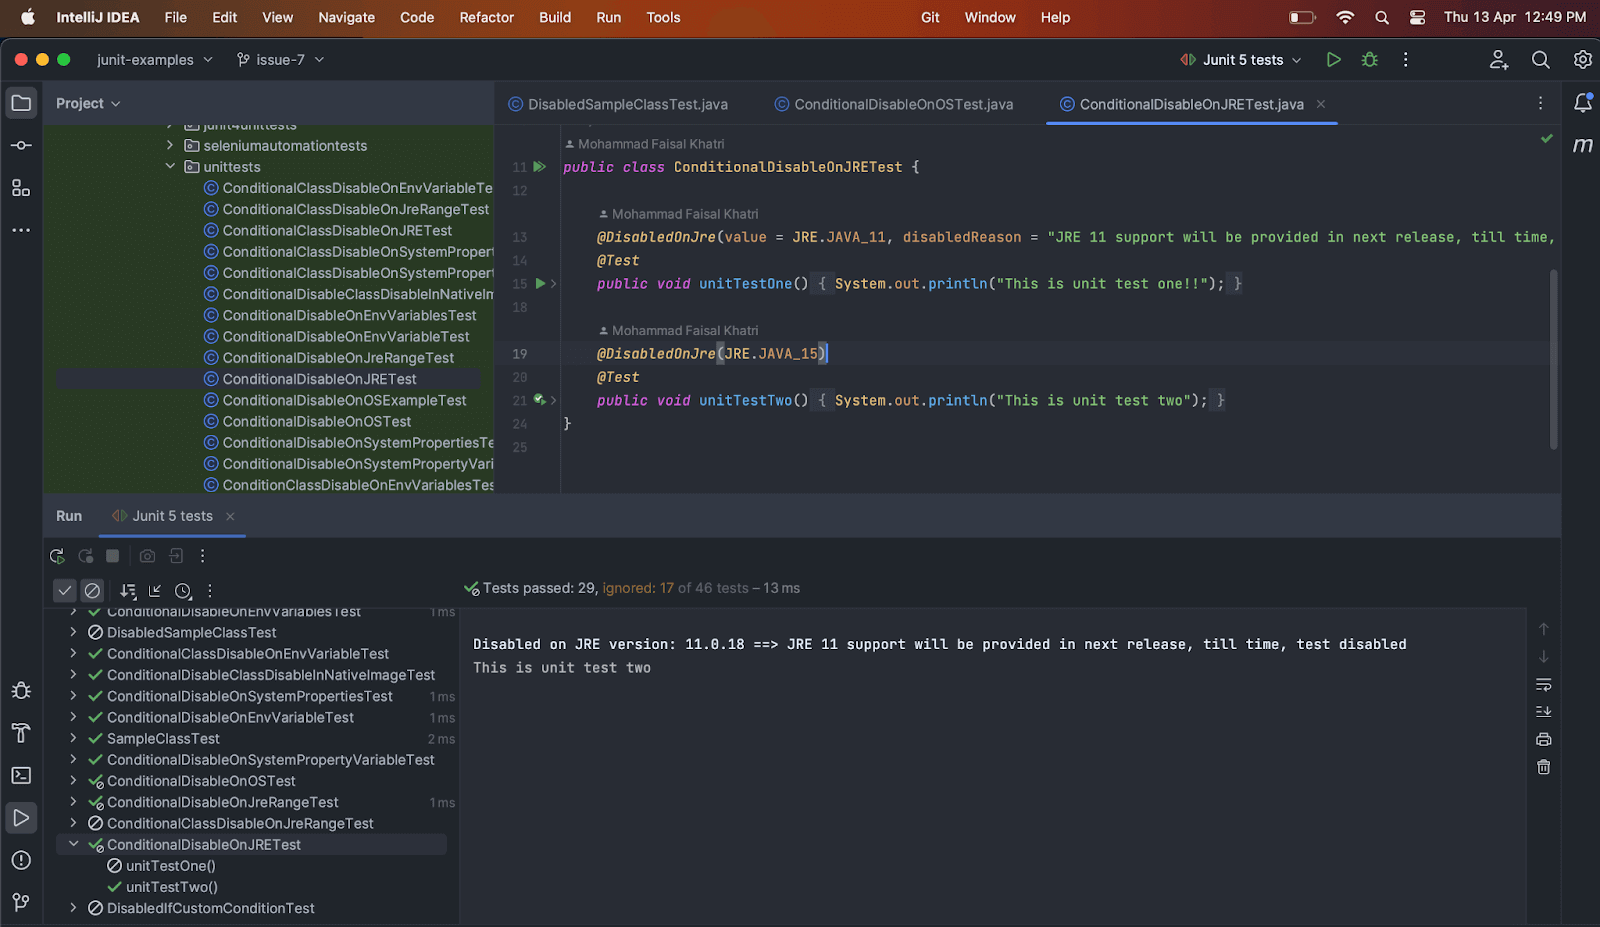
Task: Open the Terminal tool window from the sidebar
Action: pos(21,775)
